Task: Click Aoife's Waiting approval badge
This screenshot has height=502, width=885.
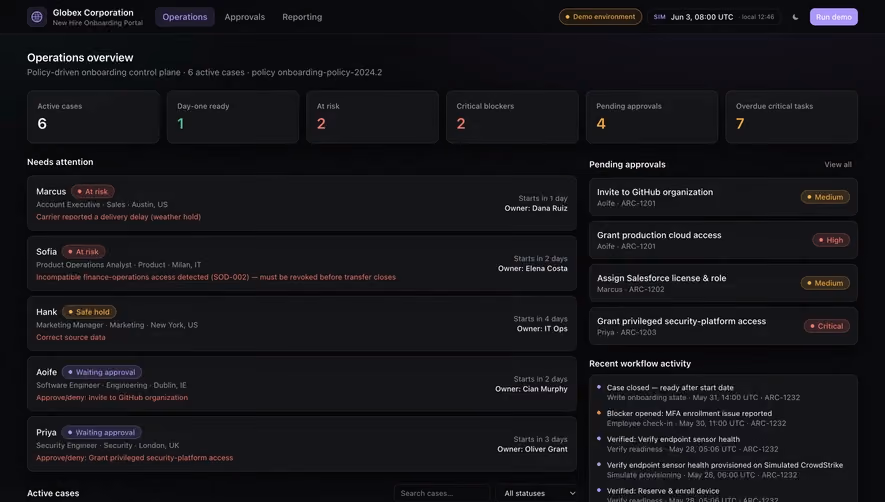Action: pos(102,372)
